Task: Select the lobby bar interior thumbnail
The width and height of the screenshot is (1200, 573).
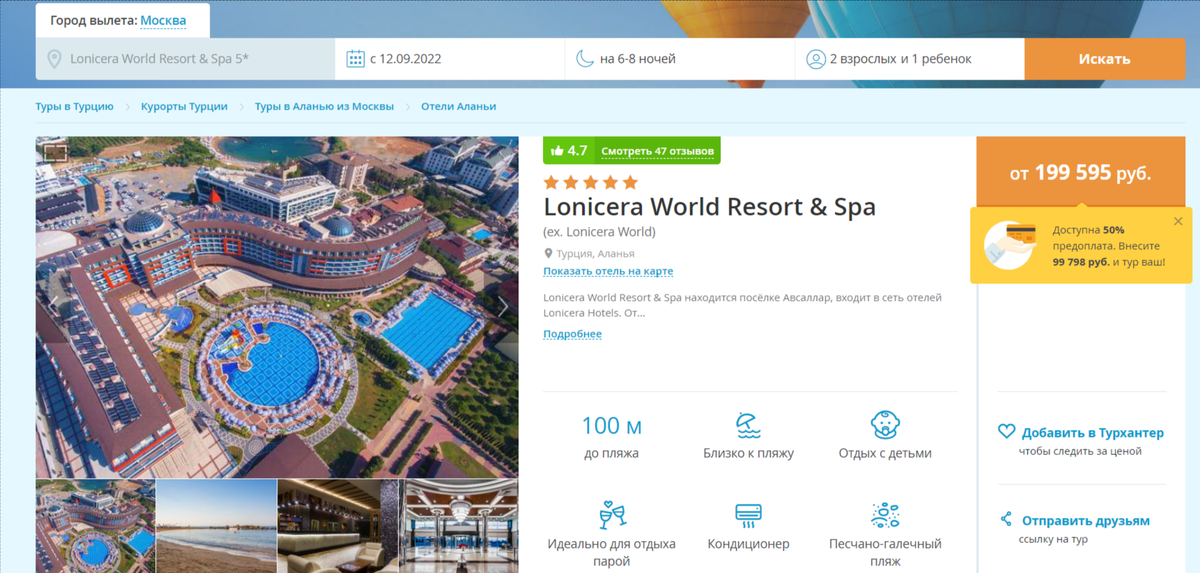Action: click(338, 526)
